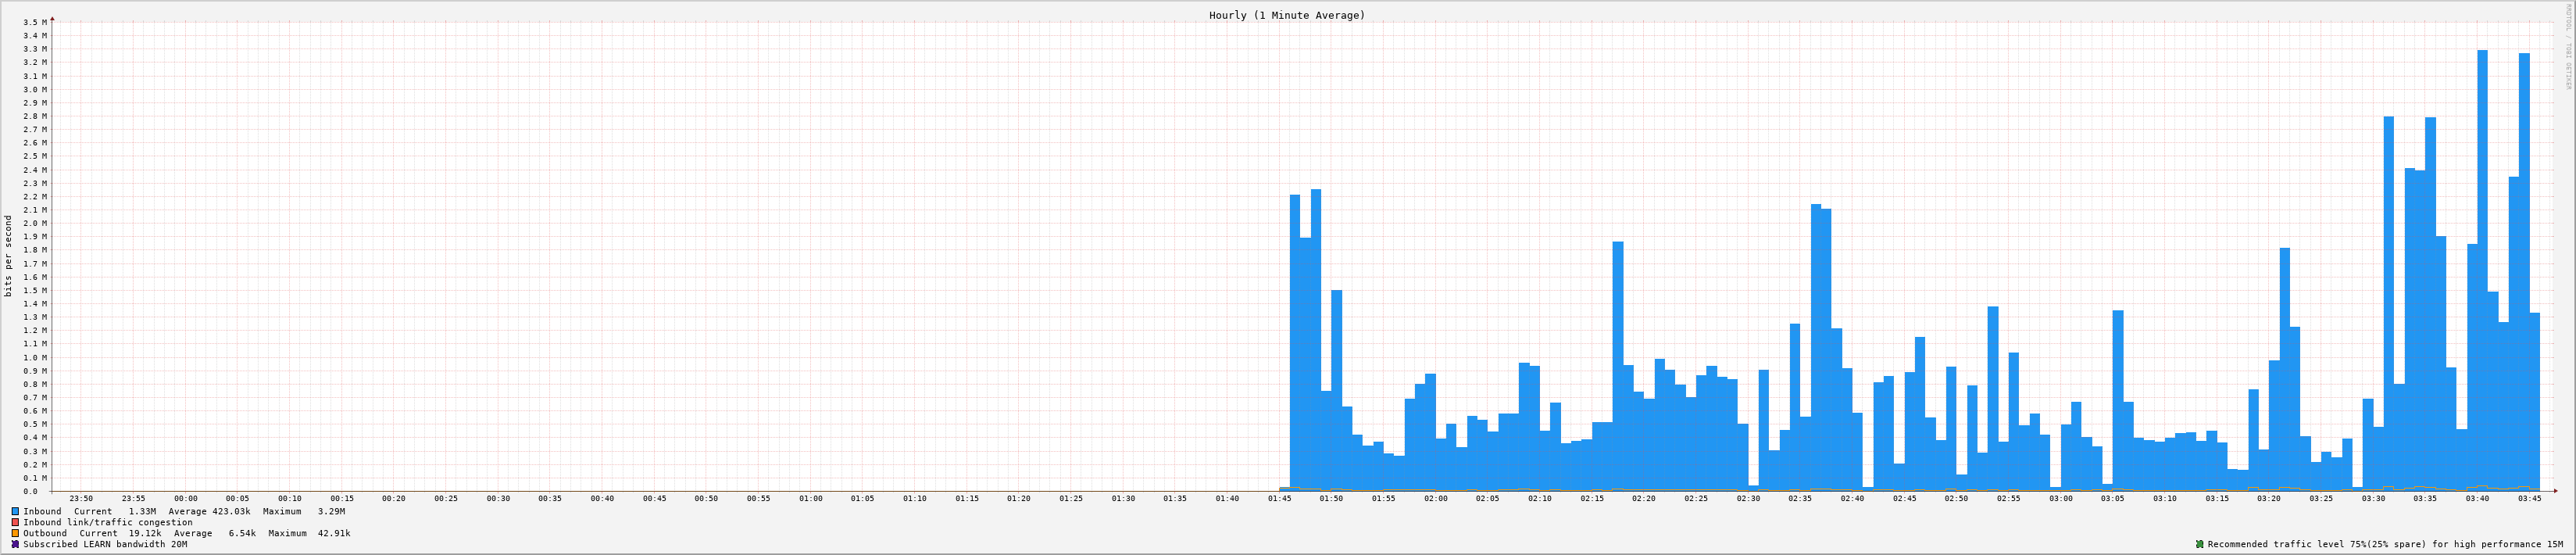Click the 02:00 time axis label
Image resolution: width=2576 pixels, height=555 pixels.
click(1435, 498)
